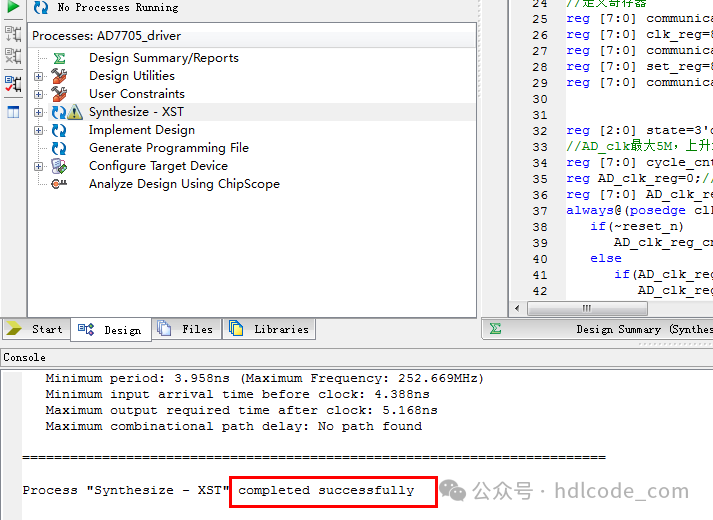Screen dimensions: 713x520
Task: Click the green run process arrow icon
Action: pyautogui.click(x=13, y=6)
